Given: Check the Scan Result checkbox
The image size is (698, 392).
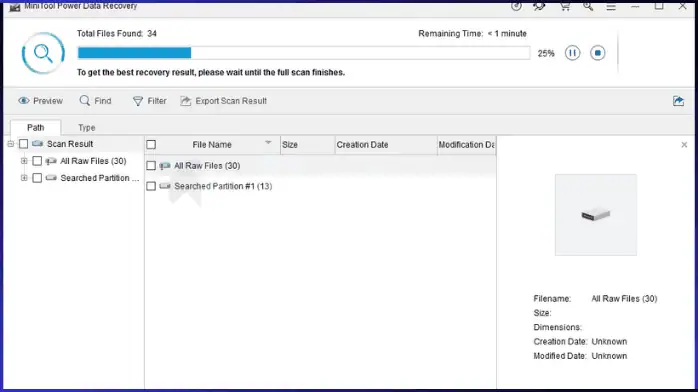Looking at the screenshot, I should (x=24, y=144).
